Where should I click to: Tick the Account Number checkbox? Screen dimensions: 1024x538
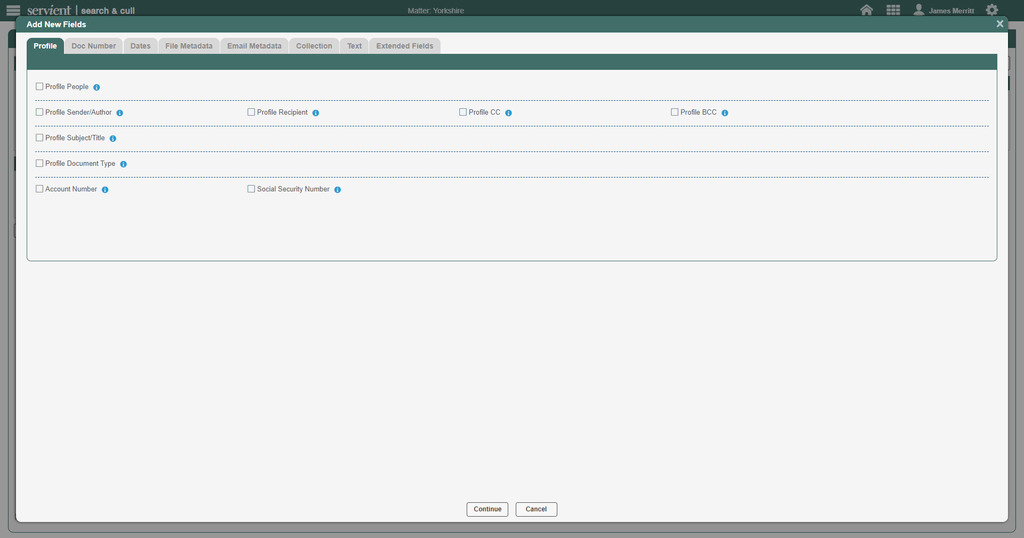tap(40, 189)
